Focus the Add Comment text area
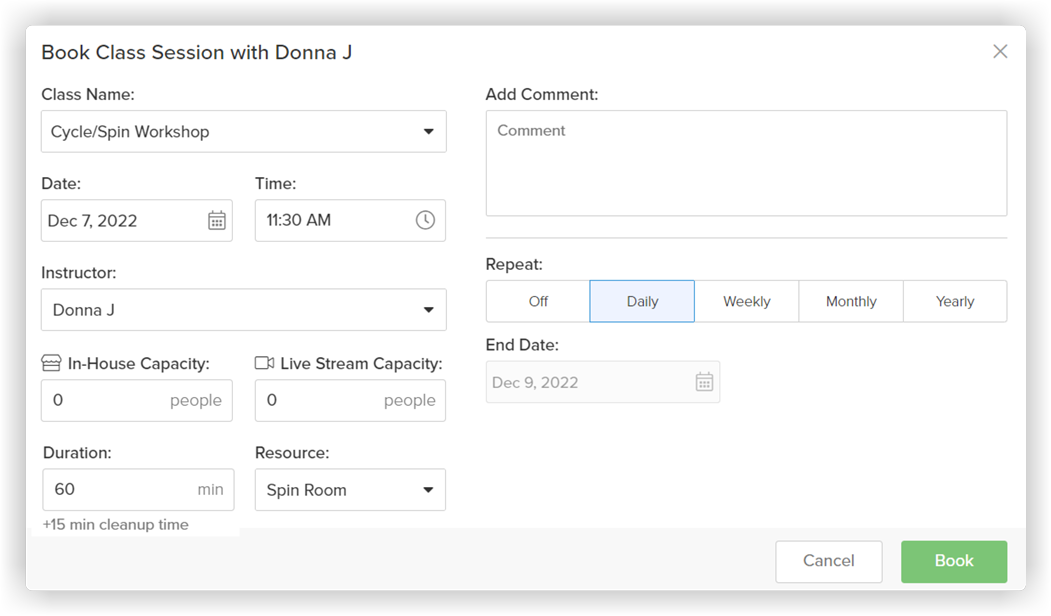Image resolution: width=1051 pixels, height=616 pixels. click(746, 164)
